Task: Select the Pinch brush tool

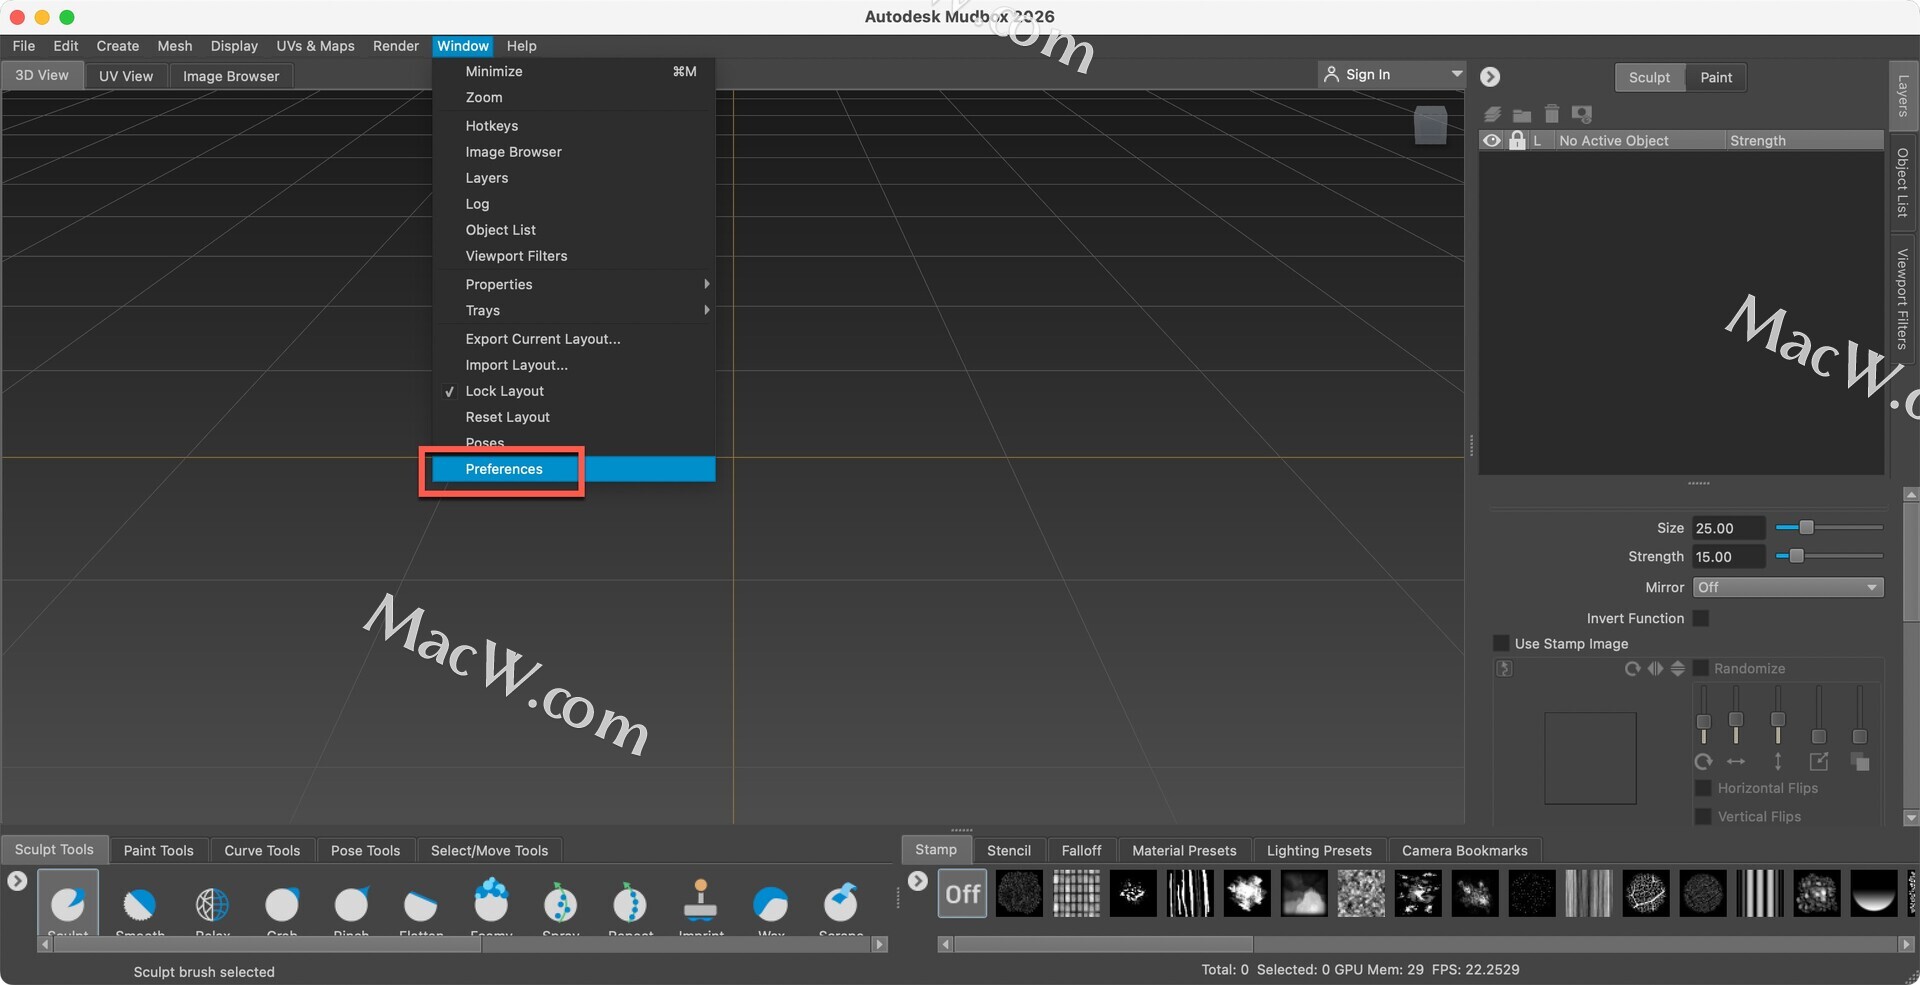Action: point(351,904)
